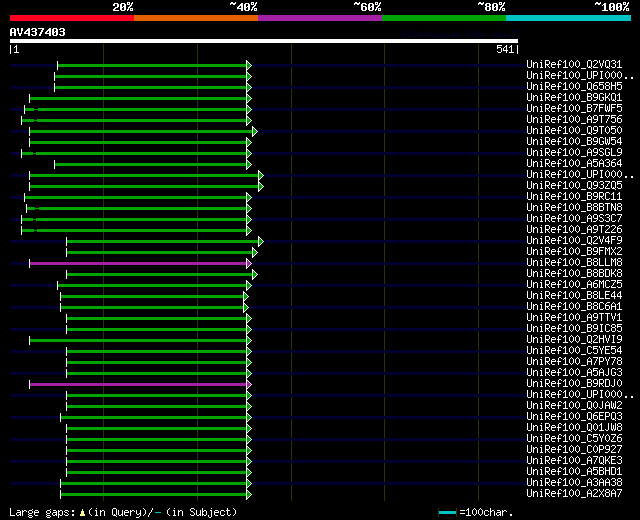Select the UniRef100_Q2V4F9 label

tap(574, 240)
